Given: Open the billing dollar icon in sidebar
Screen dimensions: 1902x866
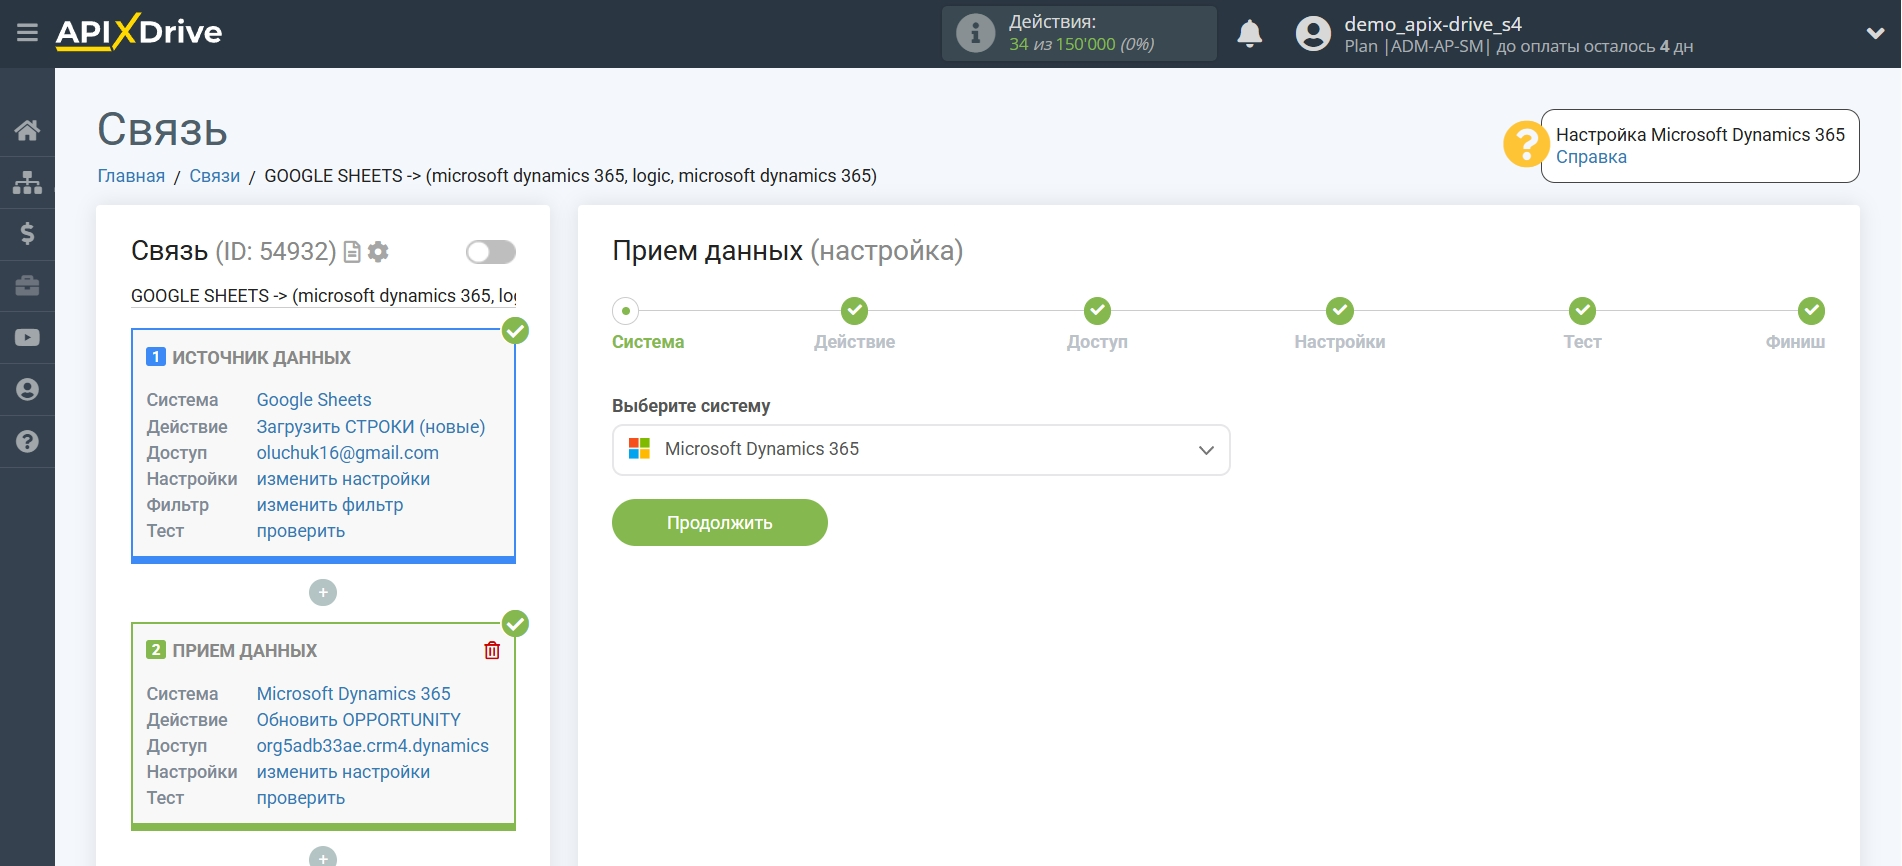Looking at the screenshot, I should coord(27,234).
